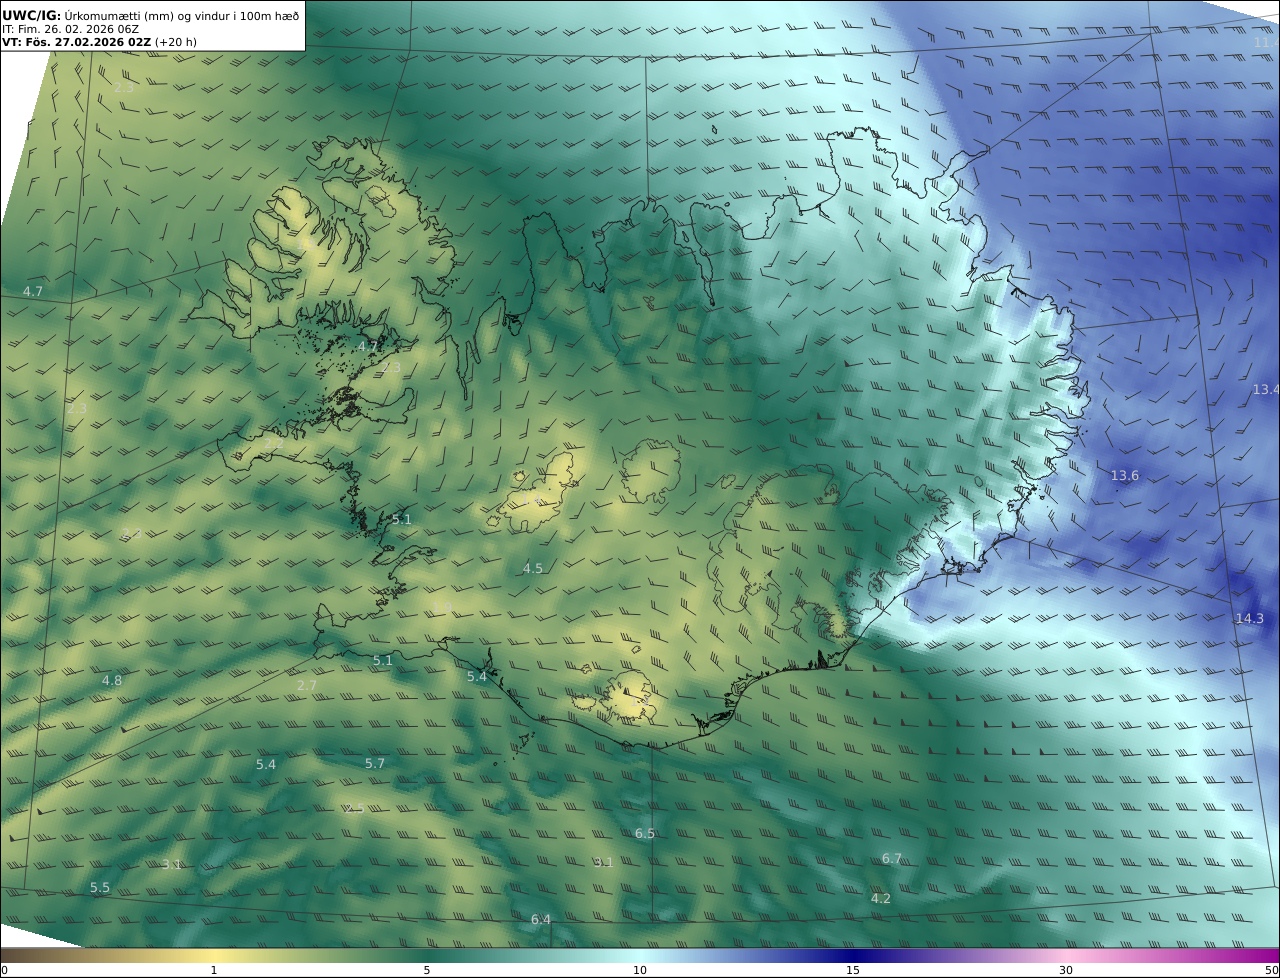
Task: Click the 6.7 value on the map
Action: [x=892, y=858]
